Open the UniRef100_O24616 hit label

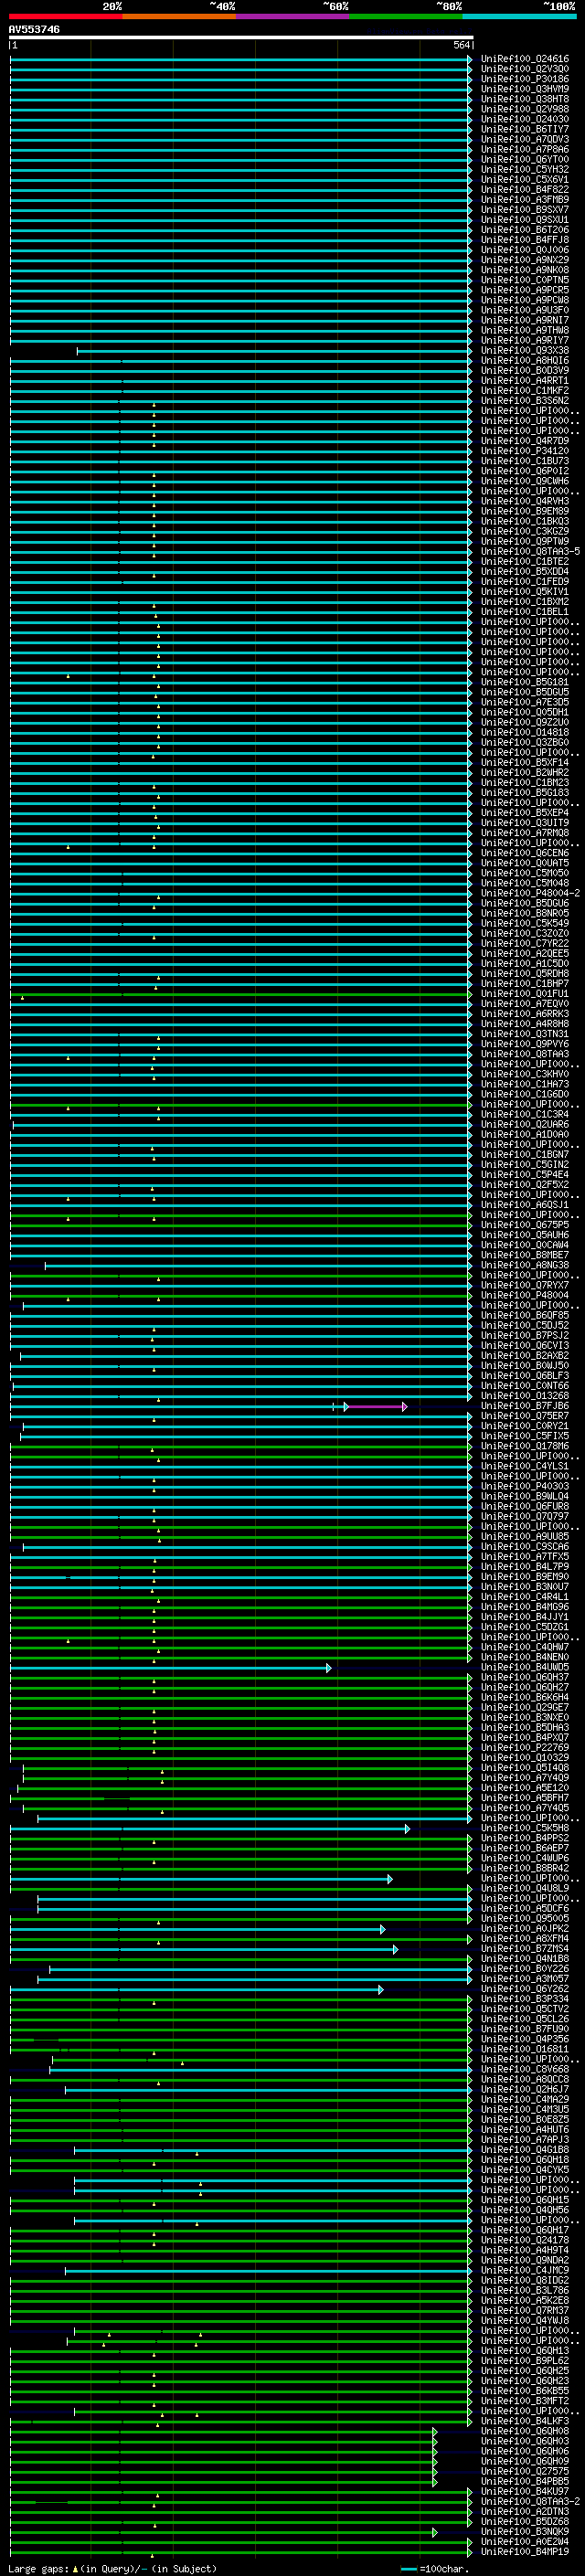524,59
